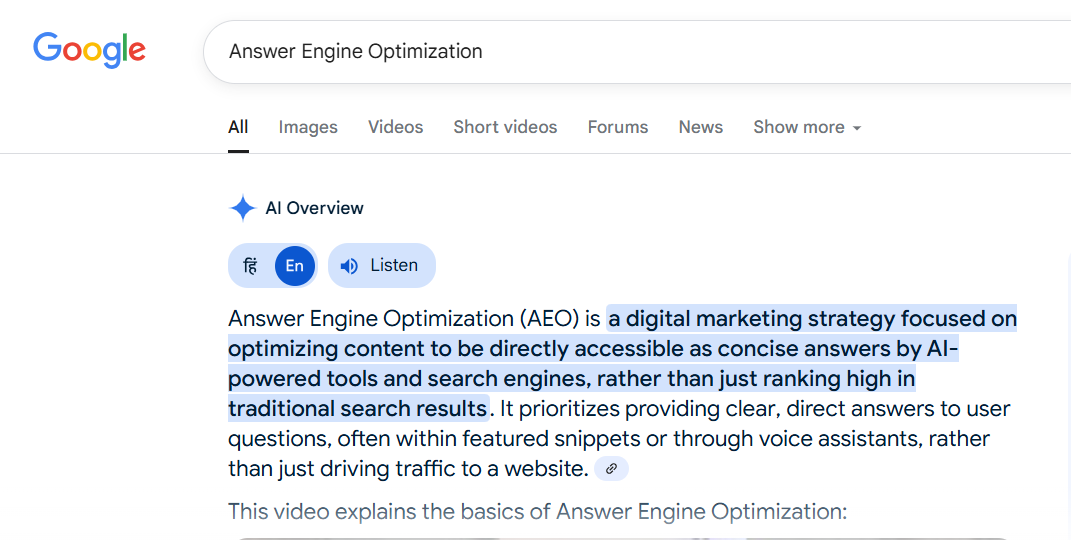Expand the Show more dropdown
Image resolution: width=1071 pixels, height=540 pixels.
point(807,127)
